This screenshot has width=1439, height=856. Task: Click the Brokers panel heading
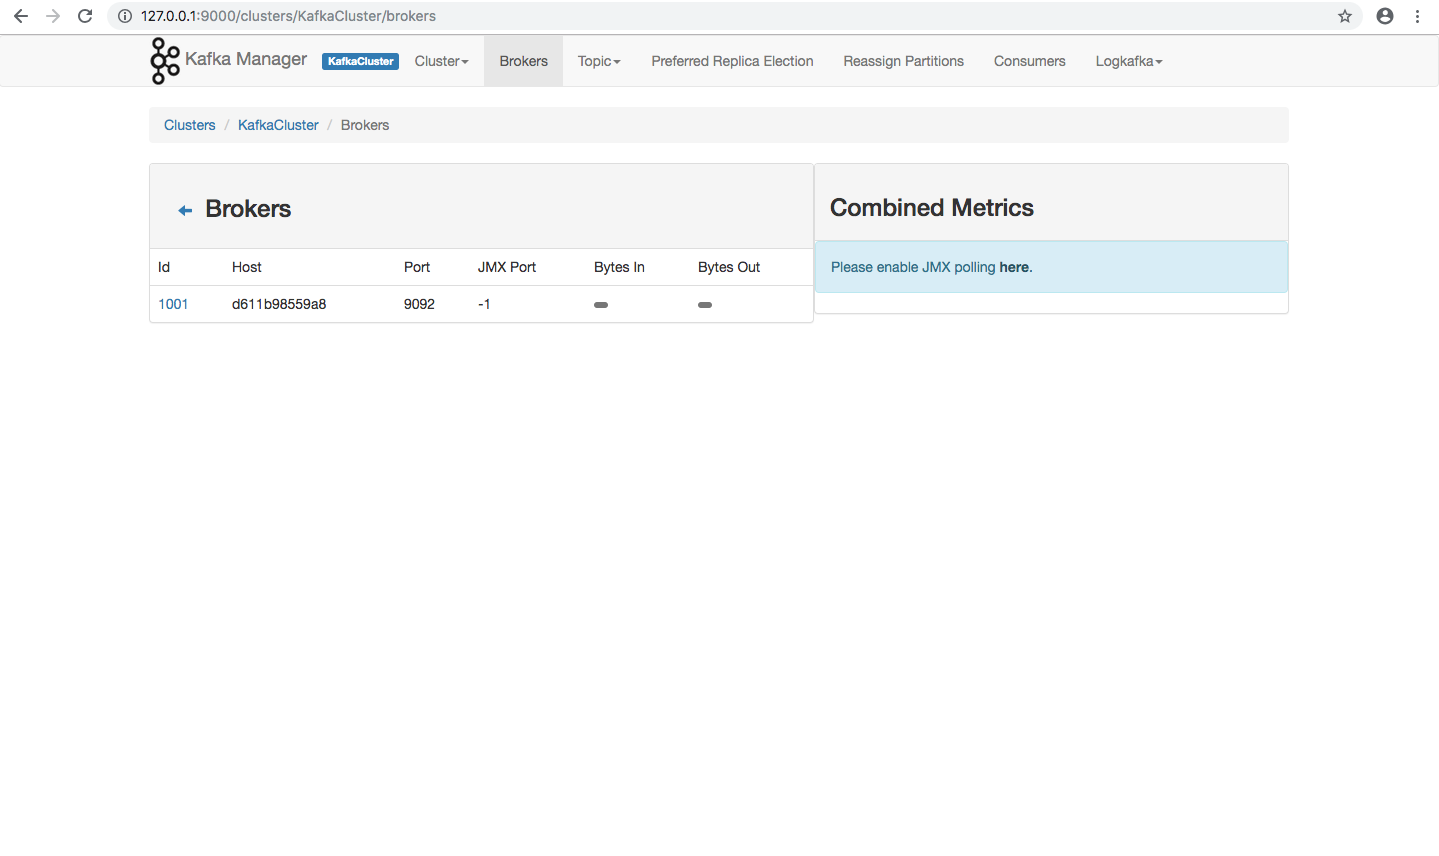248,209
